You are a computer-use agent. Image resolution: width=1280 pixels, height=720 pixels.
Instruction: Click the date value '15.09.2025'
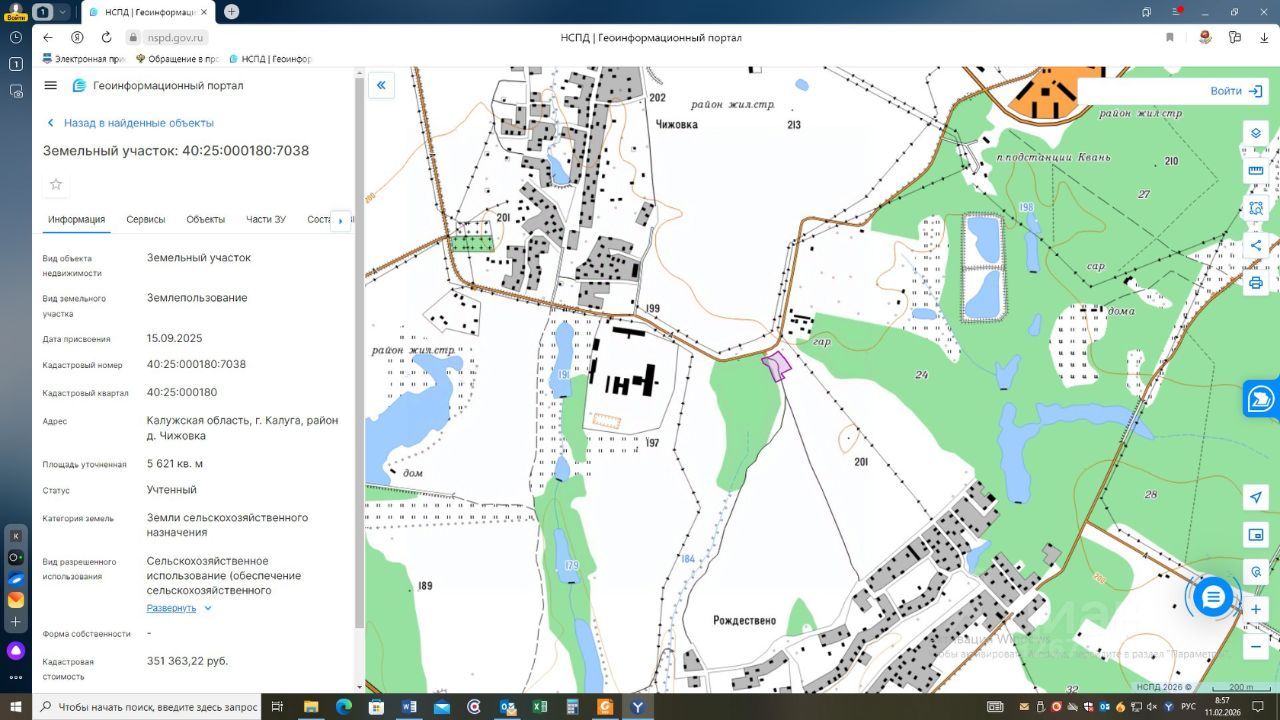(174, 338)
